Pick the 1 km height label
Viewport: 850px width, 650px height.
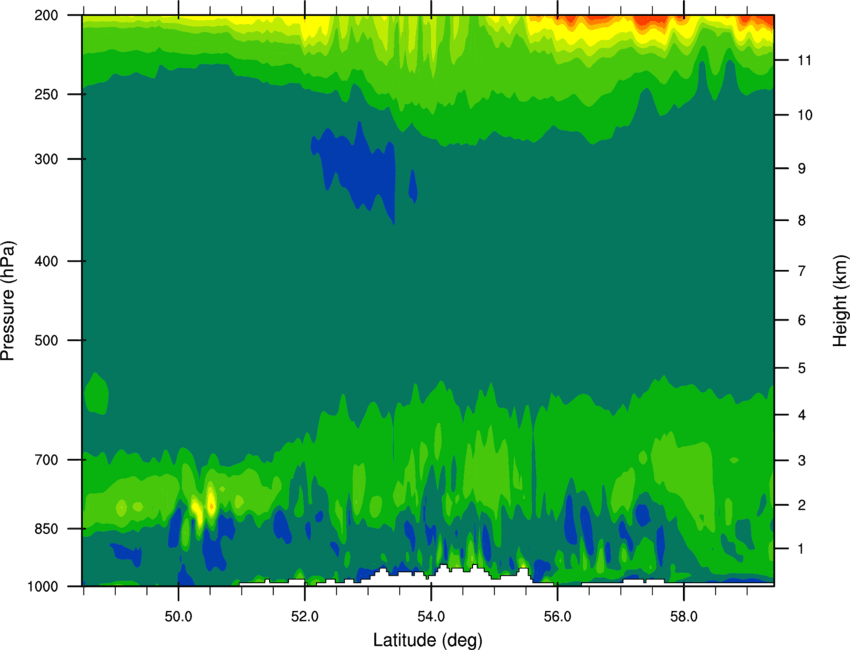click(802, 549)
